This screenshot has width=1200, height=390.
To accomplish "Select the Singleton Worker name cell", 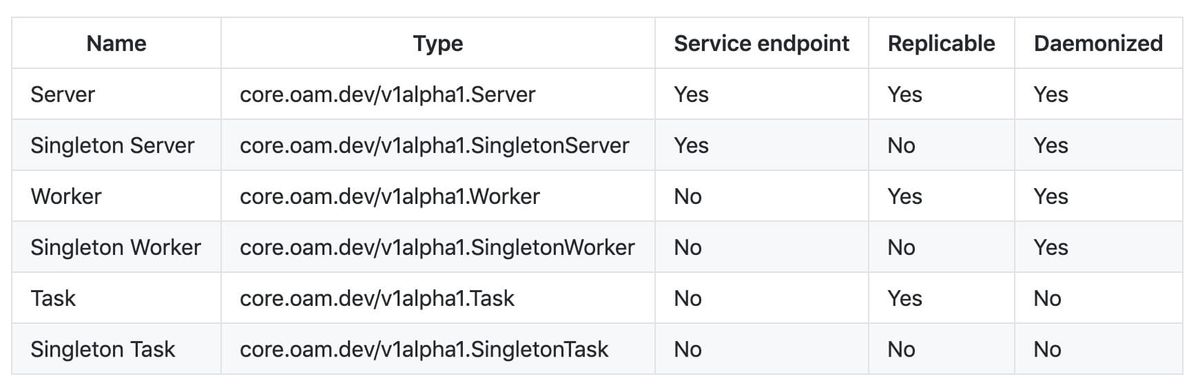I will click(x=116, y=248).
